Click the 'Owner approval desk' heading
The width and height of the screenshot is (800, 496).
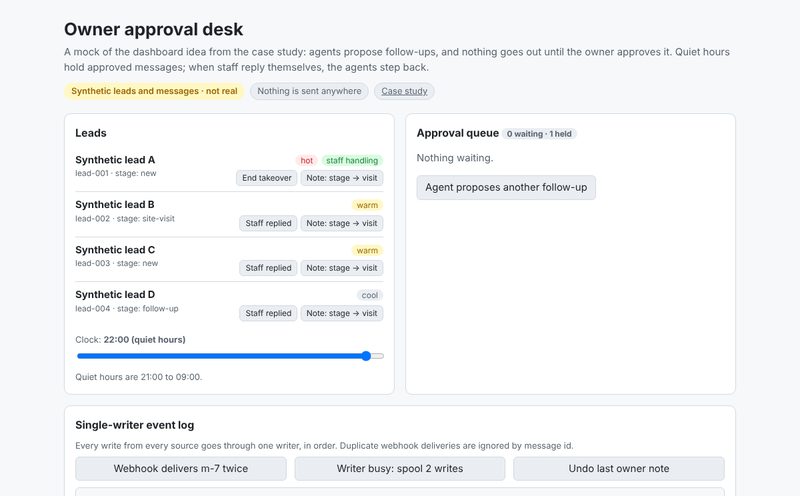(154, 30)
